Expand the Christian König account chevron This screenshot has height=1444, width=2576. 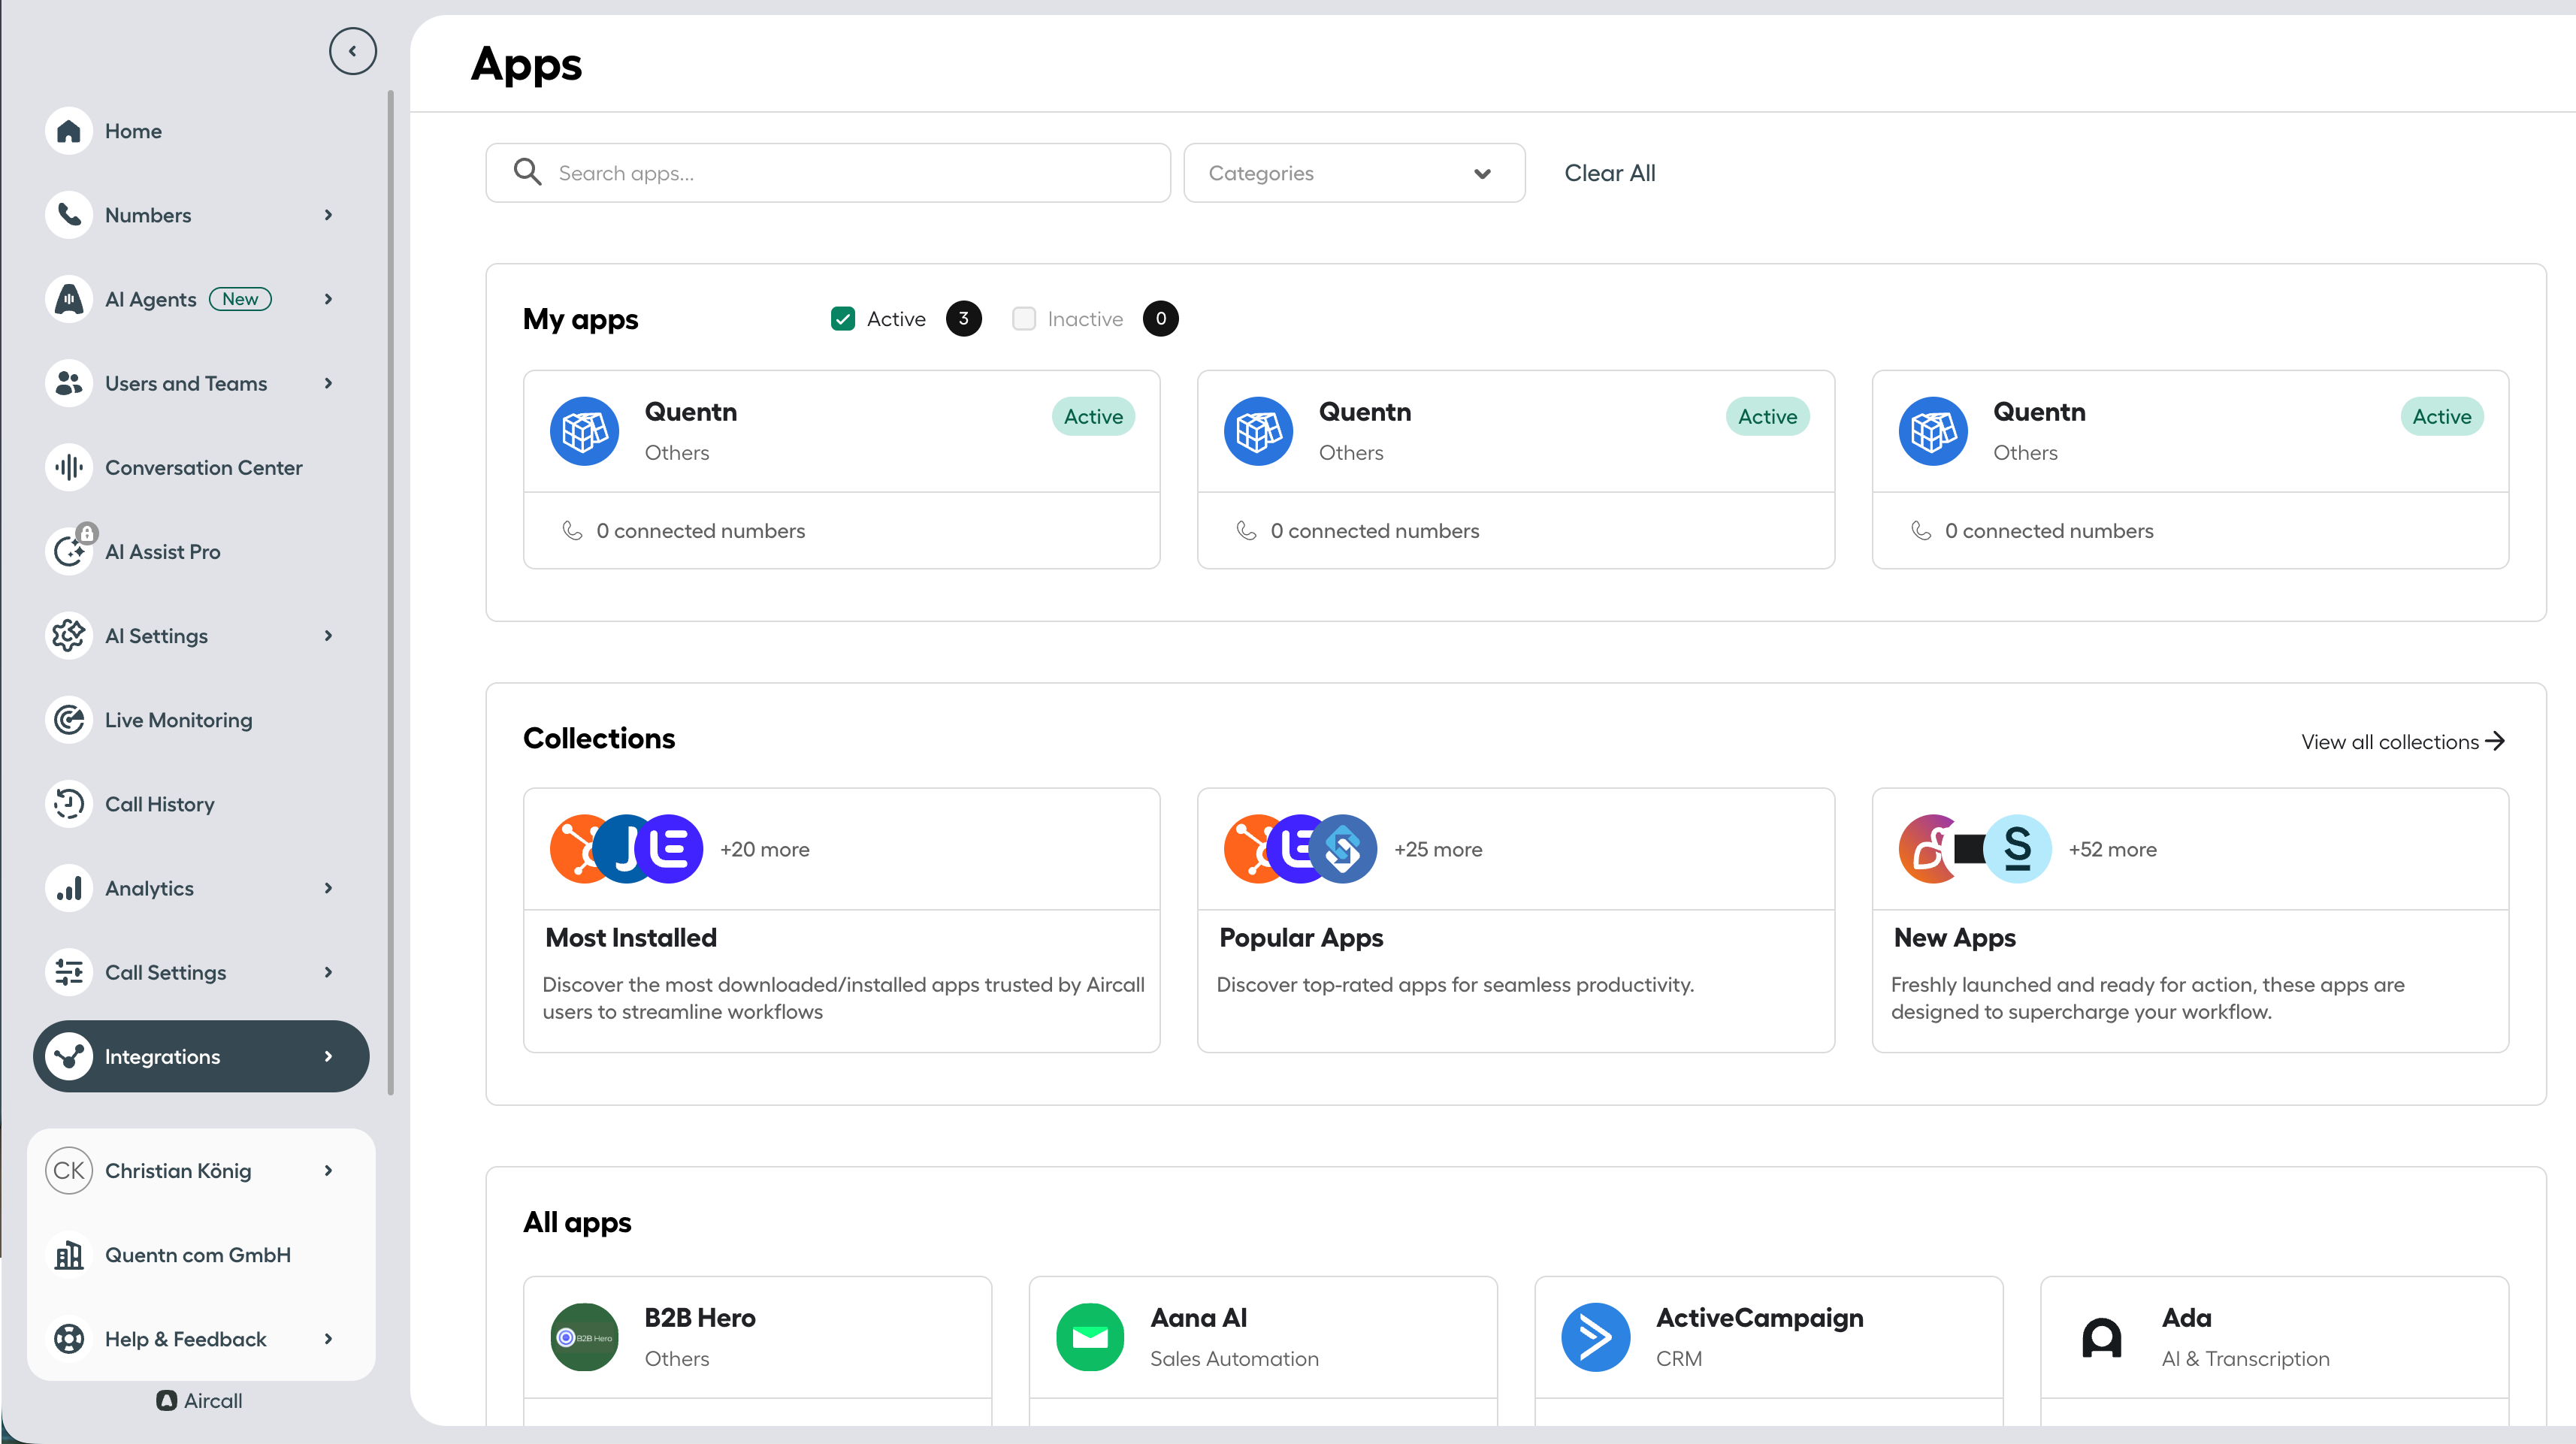[x=328, y=1170]
